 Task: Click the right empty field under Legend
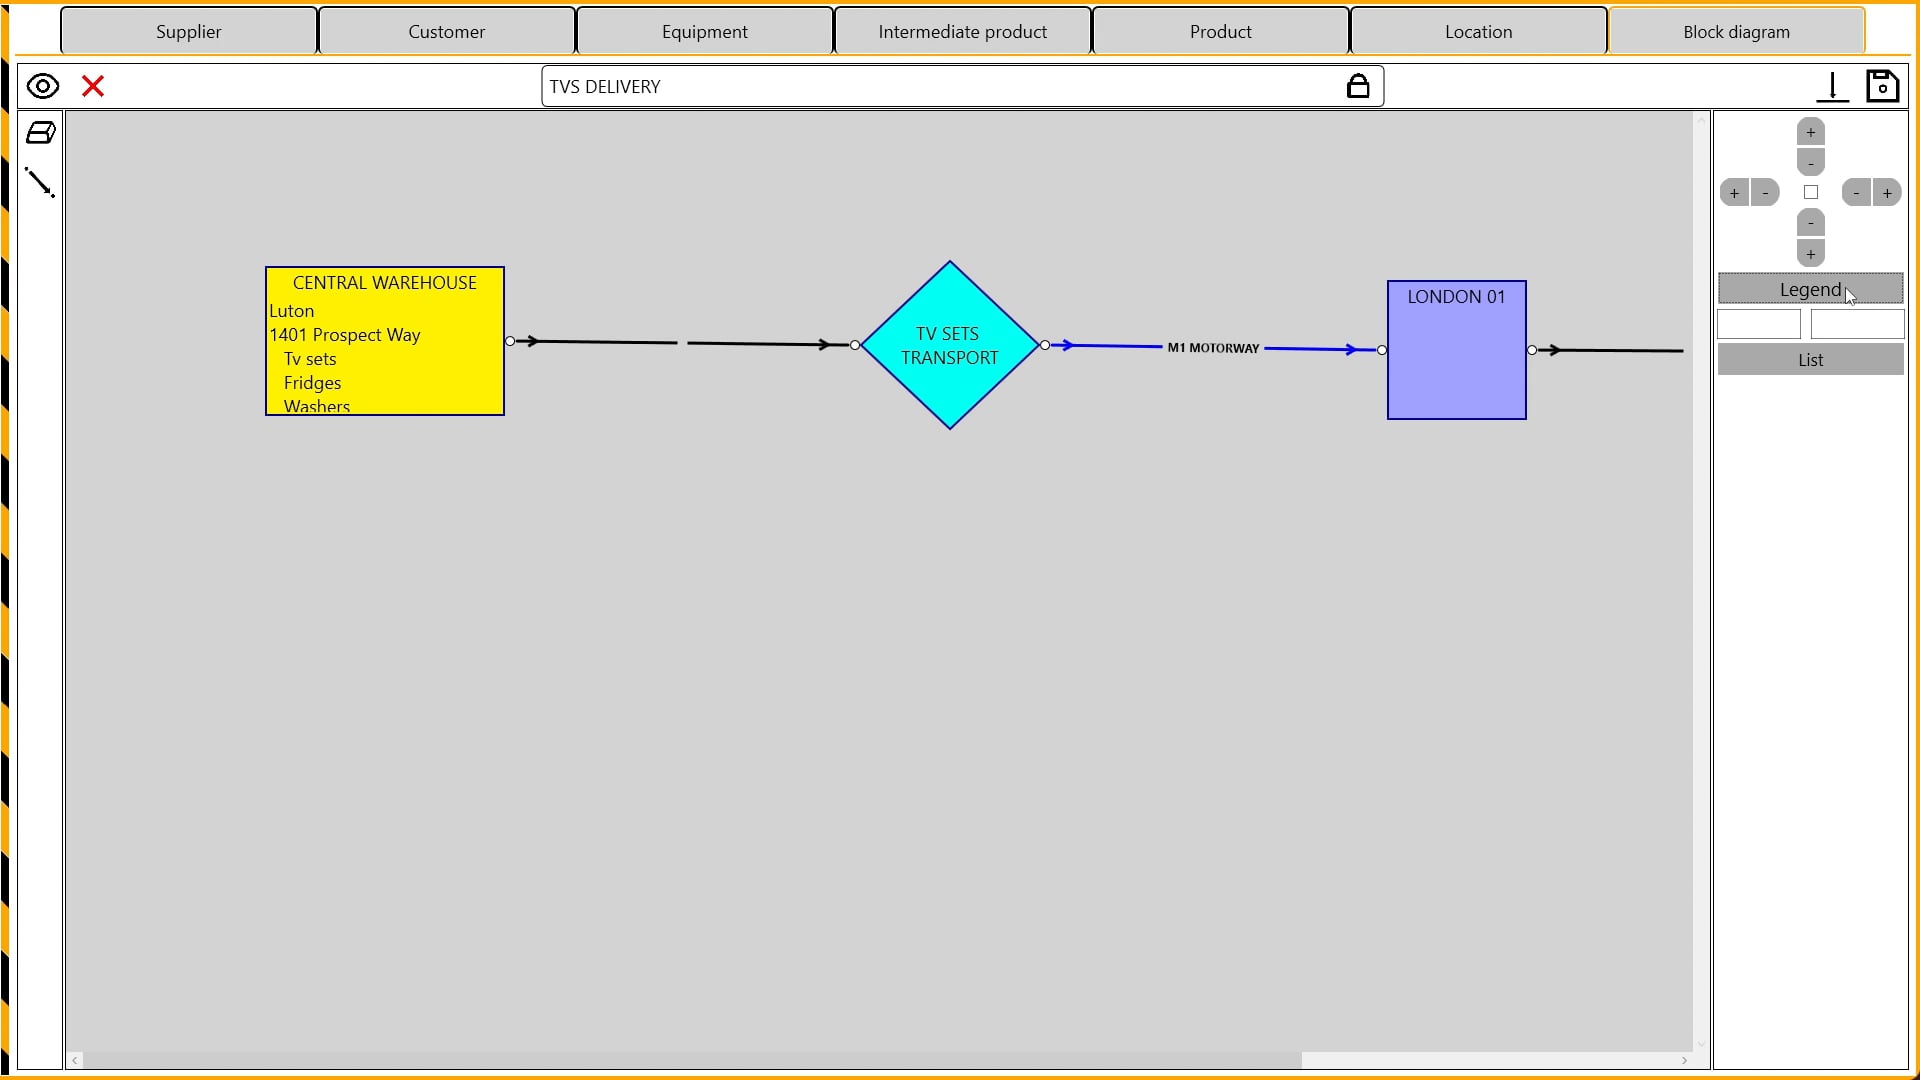pos(1857,324)
